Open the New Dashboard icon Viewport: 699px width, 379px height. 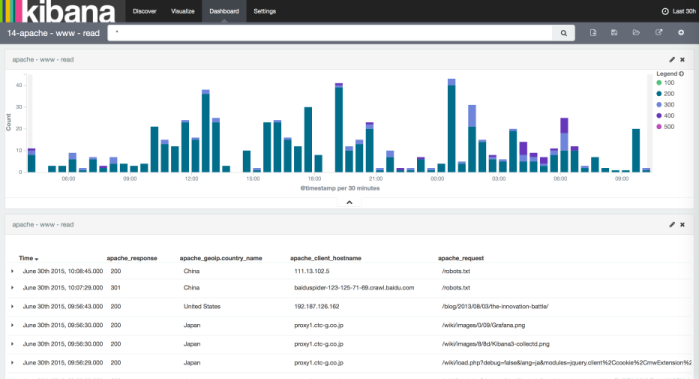click(593, 33)
